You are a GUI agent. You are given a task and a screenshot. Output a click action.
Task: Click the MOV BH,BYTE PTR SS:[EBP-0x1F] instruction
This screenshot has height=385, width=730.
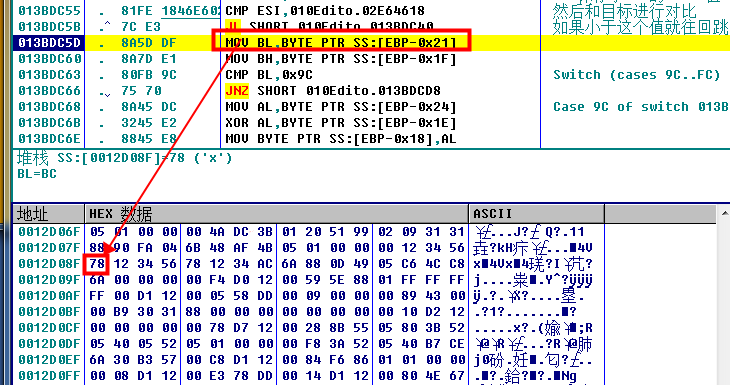click(x=341, y=59)
